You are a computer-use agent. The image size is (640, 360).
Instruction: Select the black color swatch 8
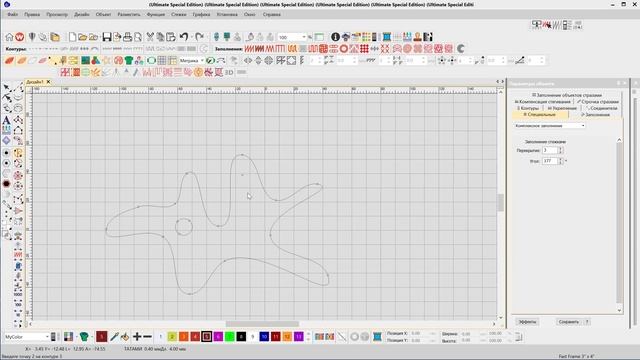(241, 337)
